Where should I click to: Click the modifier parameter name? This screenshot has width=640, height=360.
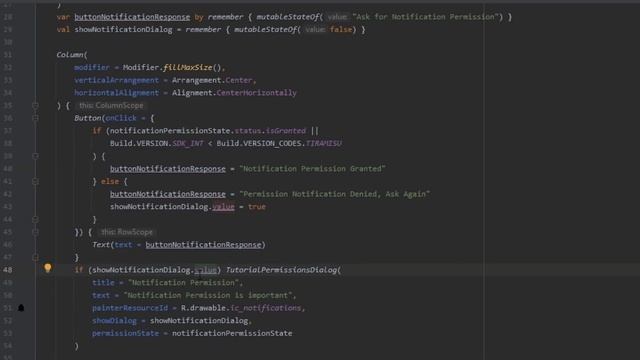coord(92,67)
